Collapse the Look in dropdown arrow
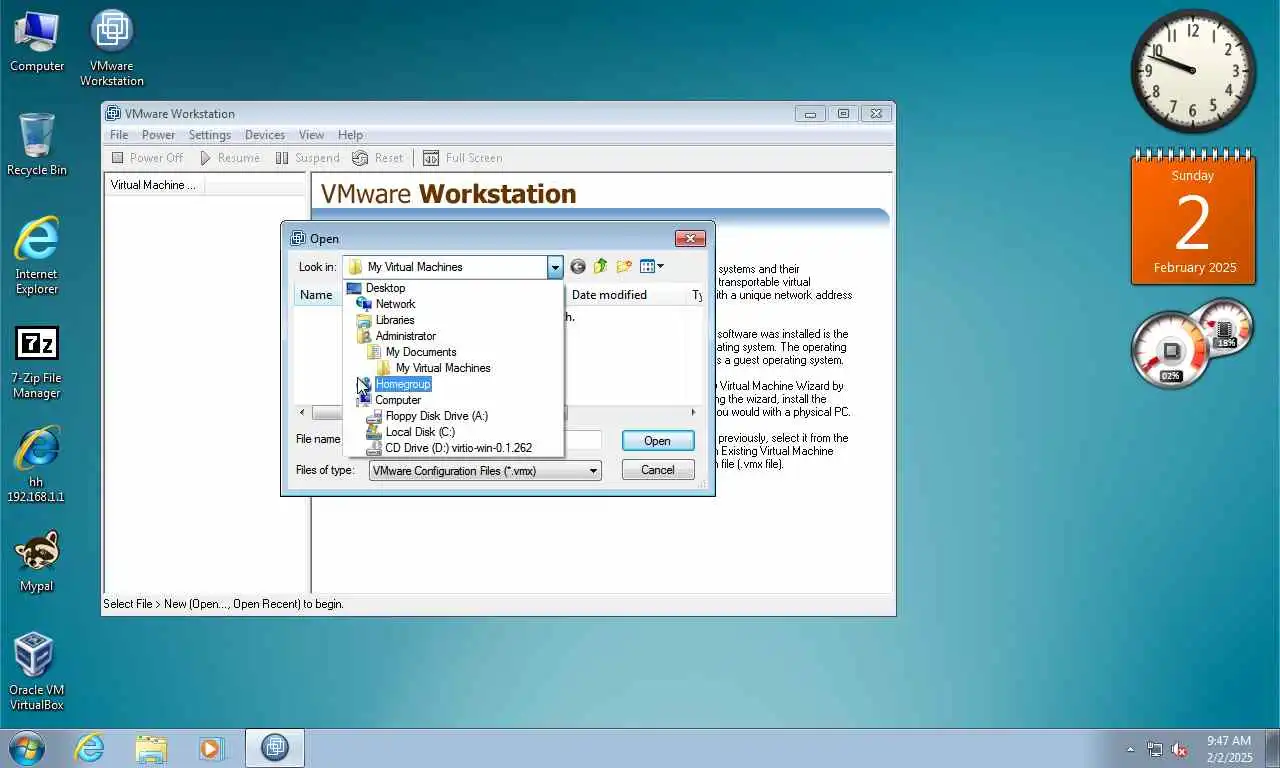1280x768 pixels. tap(555, 267)
